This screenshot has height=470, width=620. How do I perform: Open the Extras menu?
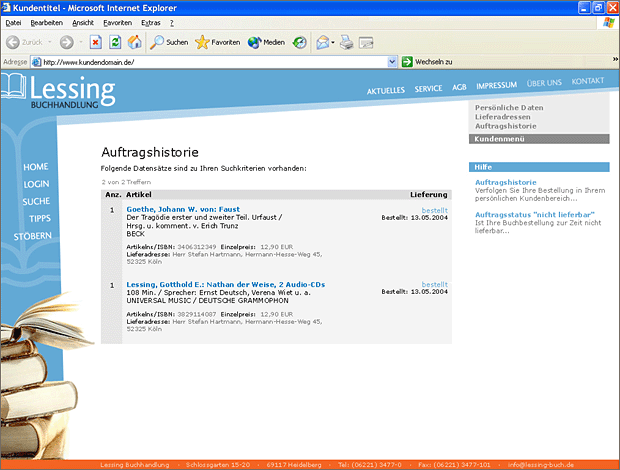[151, 23]
